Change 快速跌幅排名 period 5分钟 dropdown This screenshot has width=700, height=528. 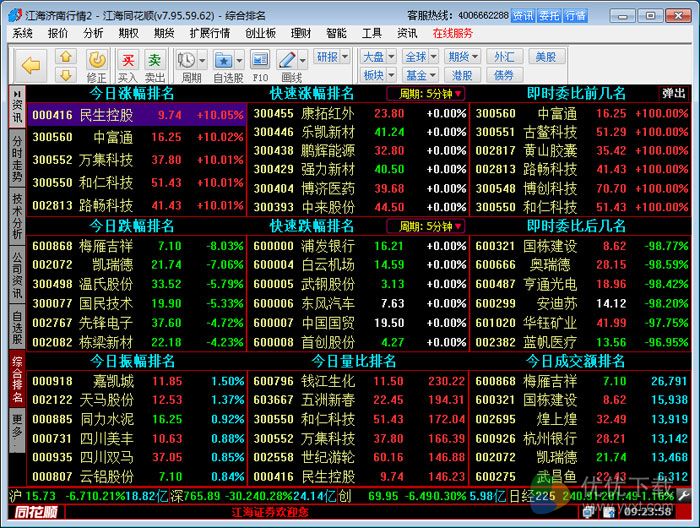pyautogui.click(x=426, y=226)
